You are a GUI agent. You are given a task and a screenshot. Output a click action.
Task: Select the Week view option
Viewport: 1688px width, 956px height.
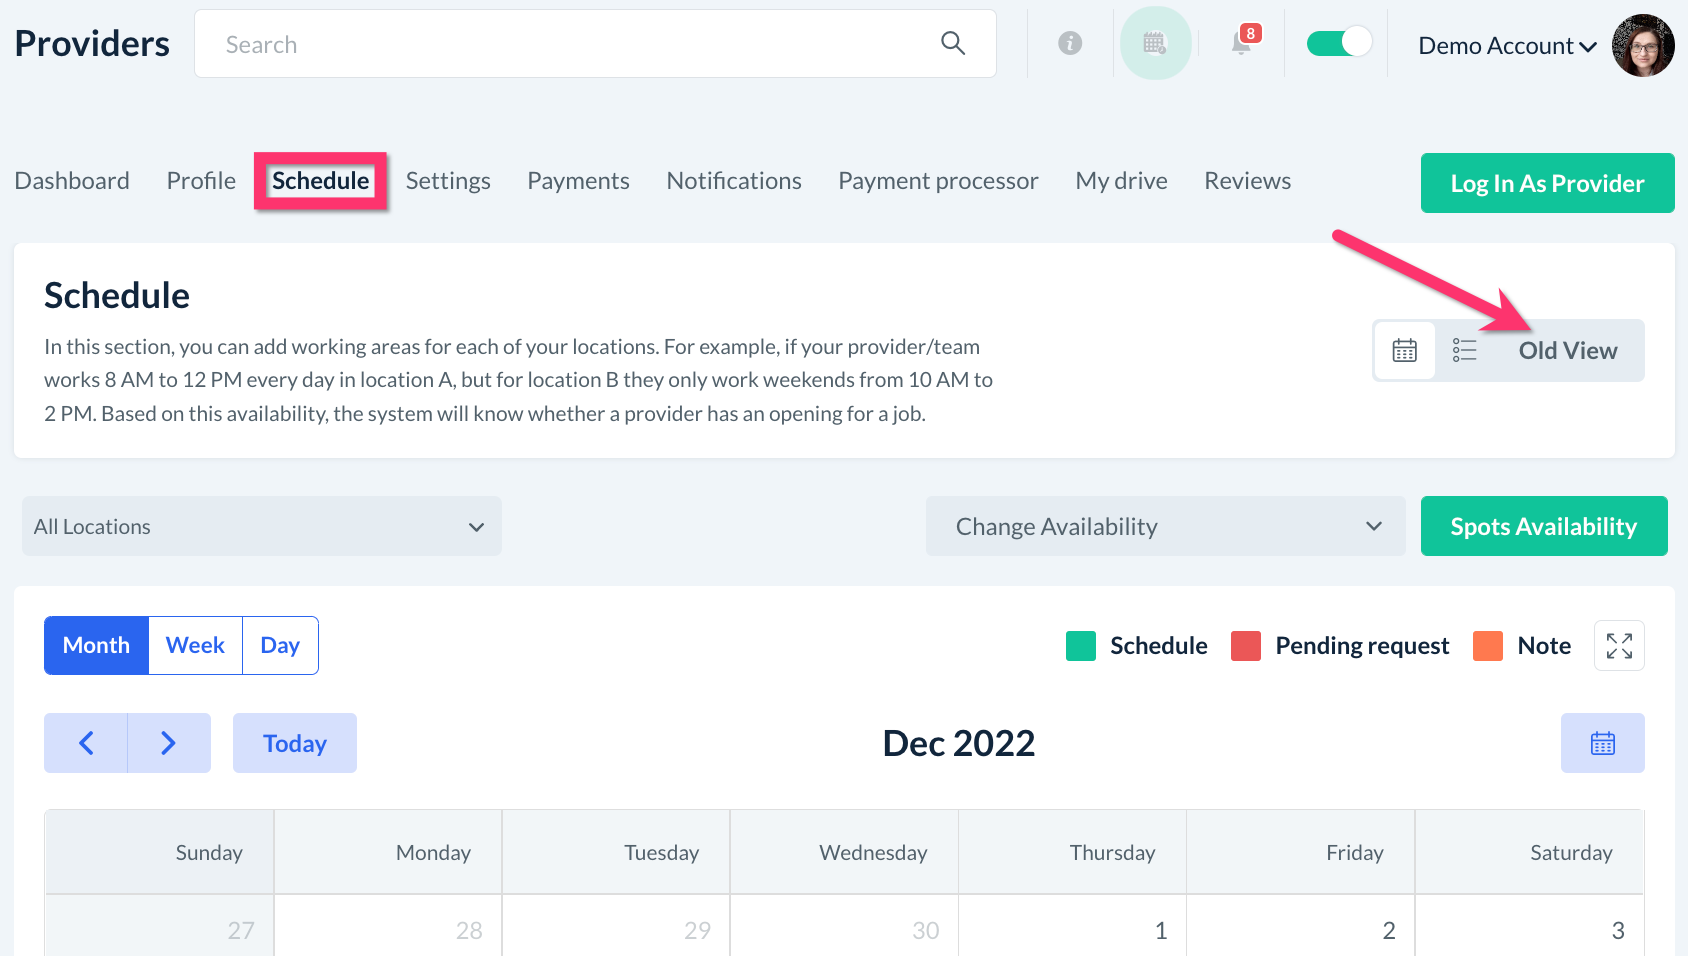195,645
